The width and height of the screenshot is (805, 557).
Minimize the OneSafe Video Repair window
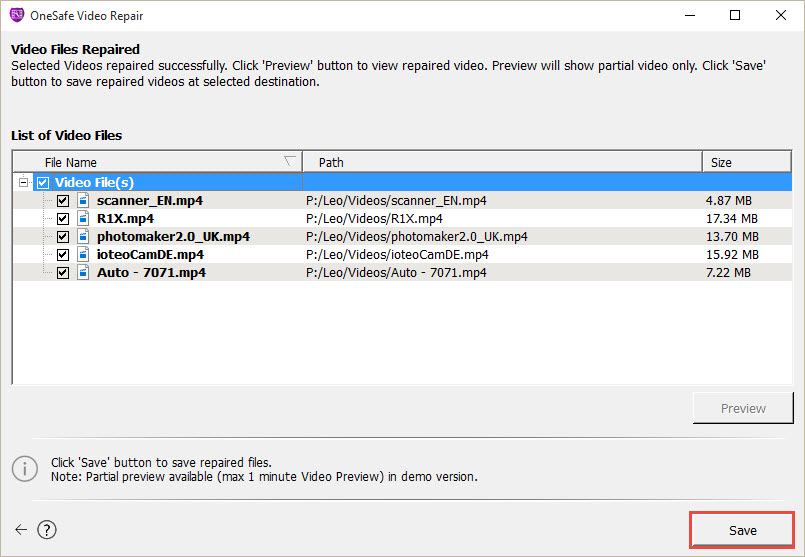coord(689,15)
